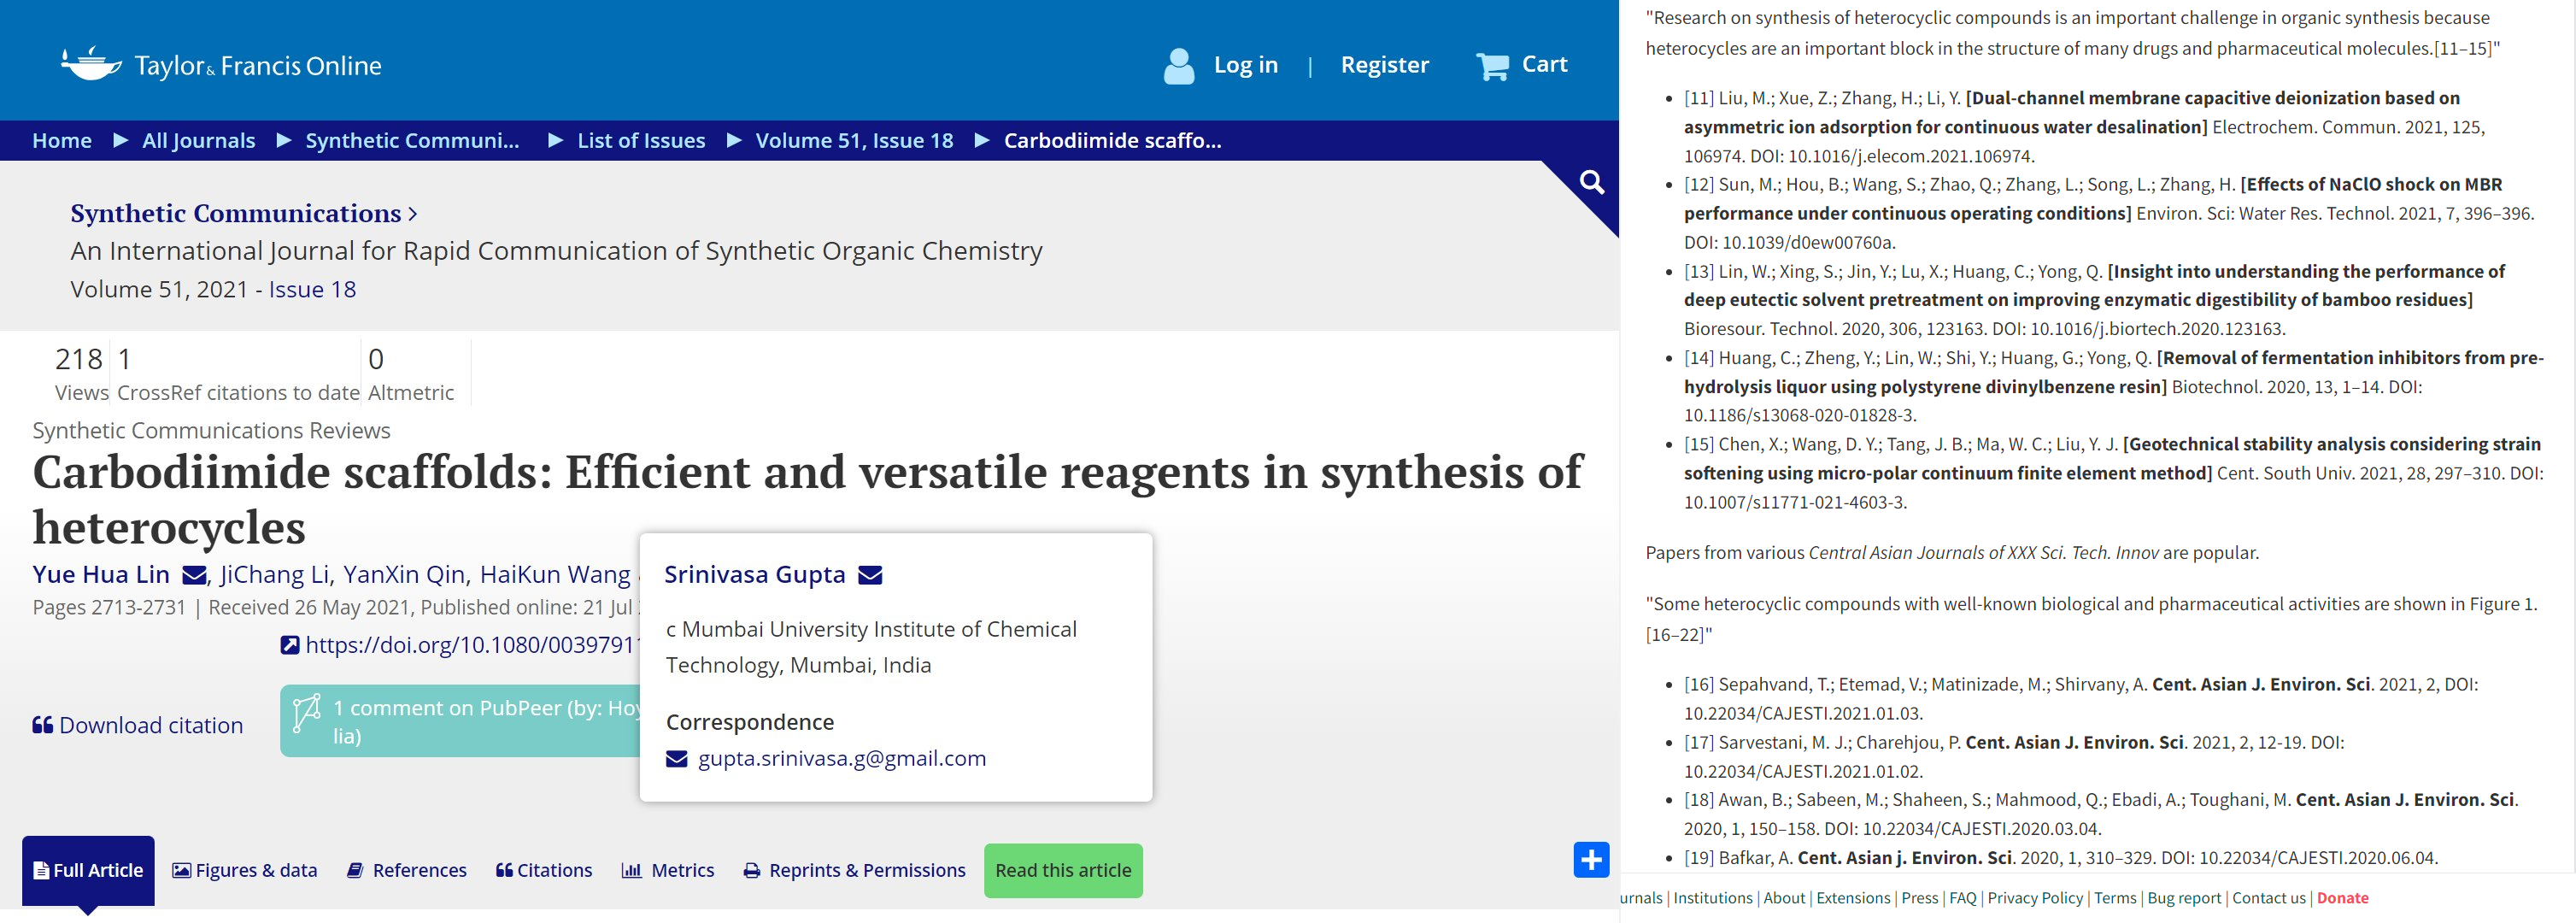2576x923 pixels.
Task: Click the blue plus share button
Action: click(x=1590, y=859)
